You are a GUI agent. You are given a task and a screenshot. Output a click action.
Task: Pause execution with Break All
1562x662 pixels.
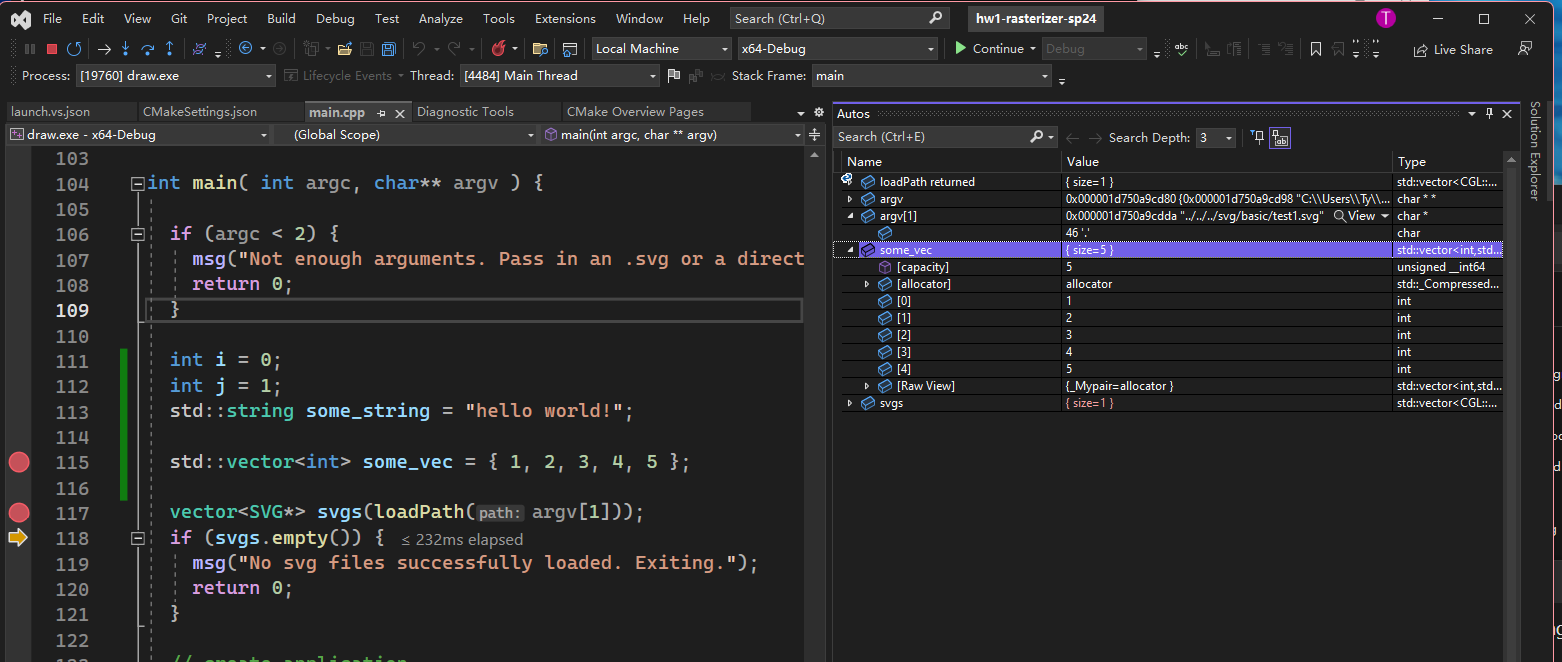click(30, 48)
